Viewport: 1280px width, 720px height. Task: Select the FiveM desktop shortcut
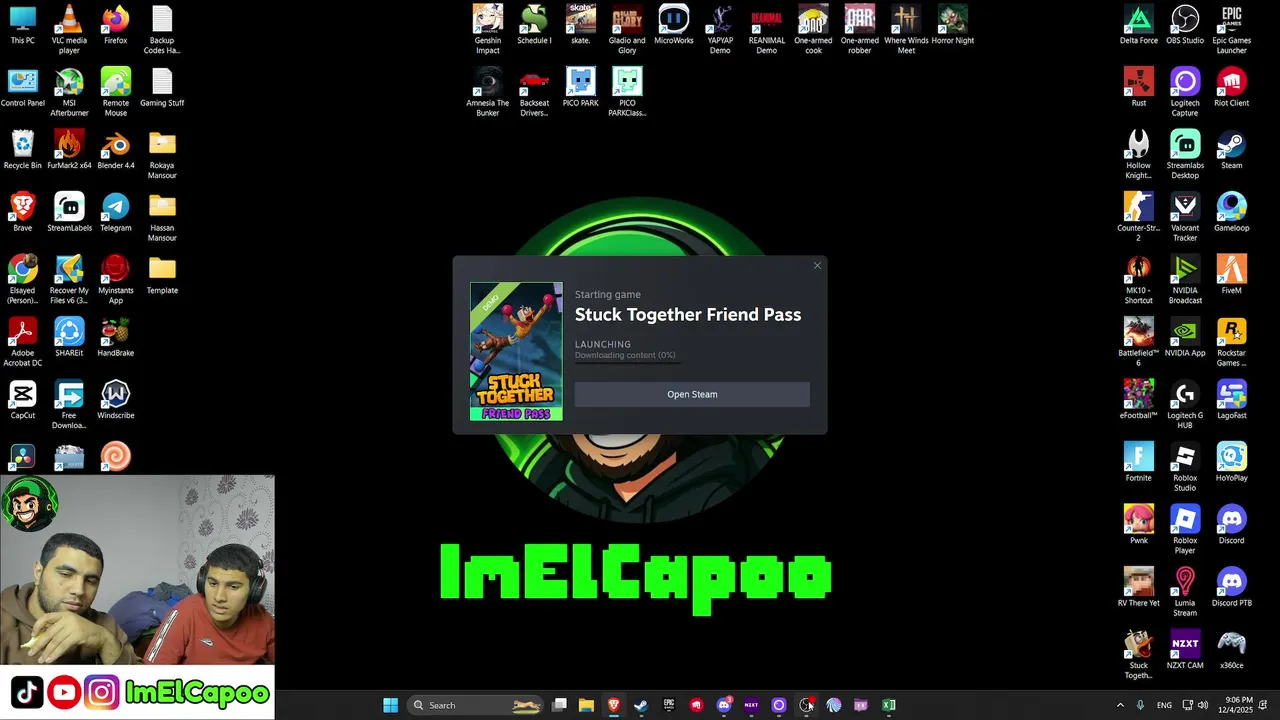[x=1232, y=275]
